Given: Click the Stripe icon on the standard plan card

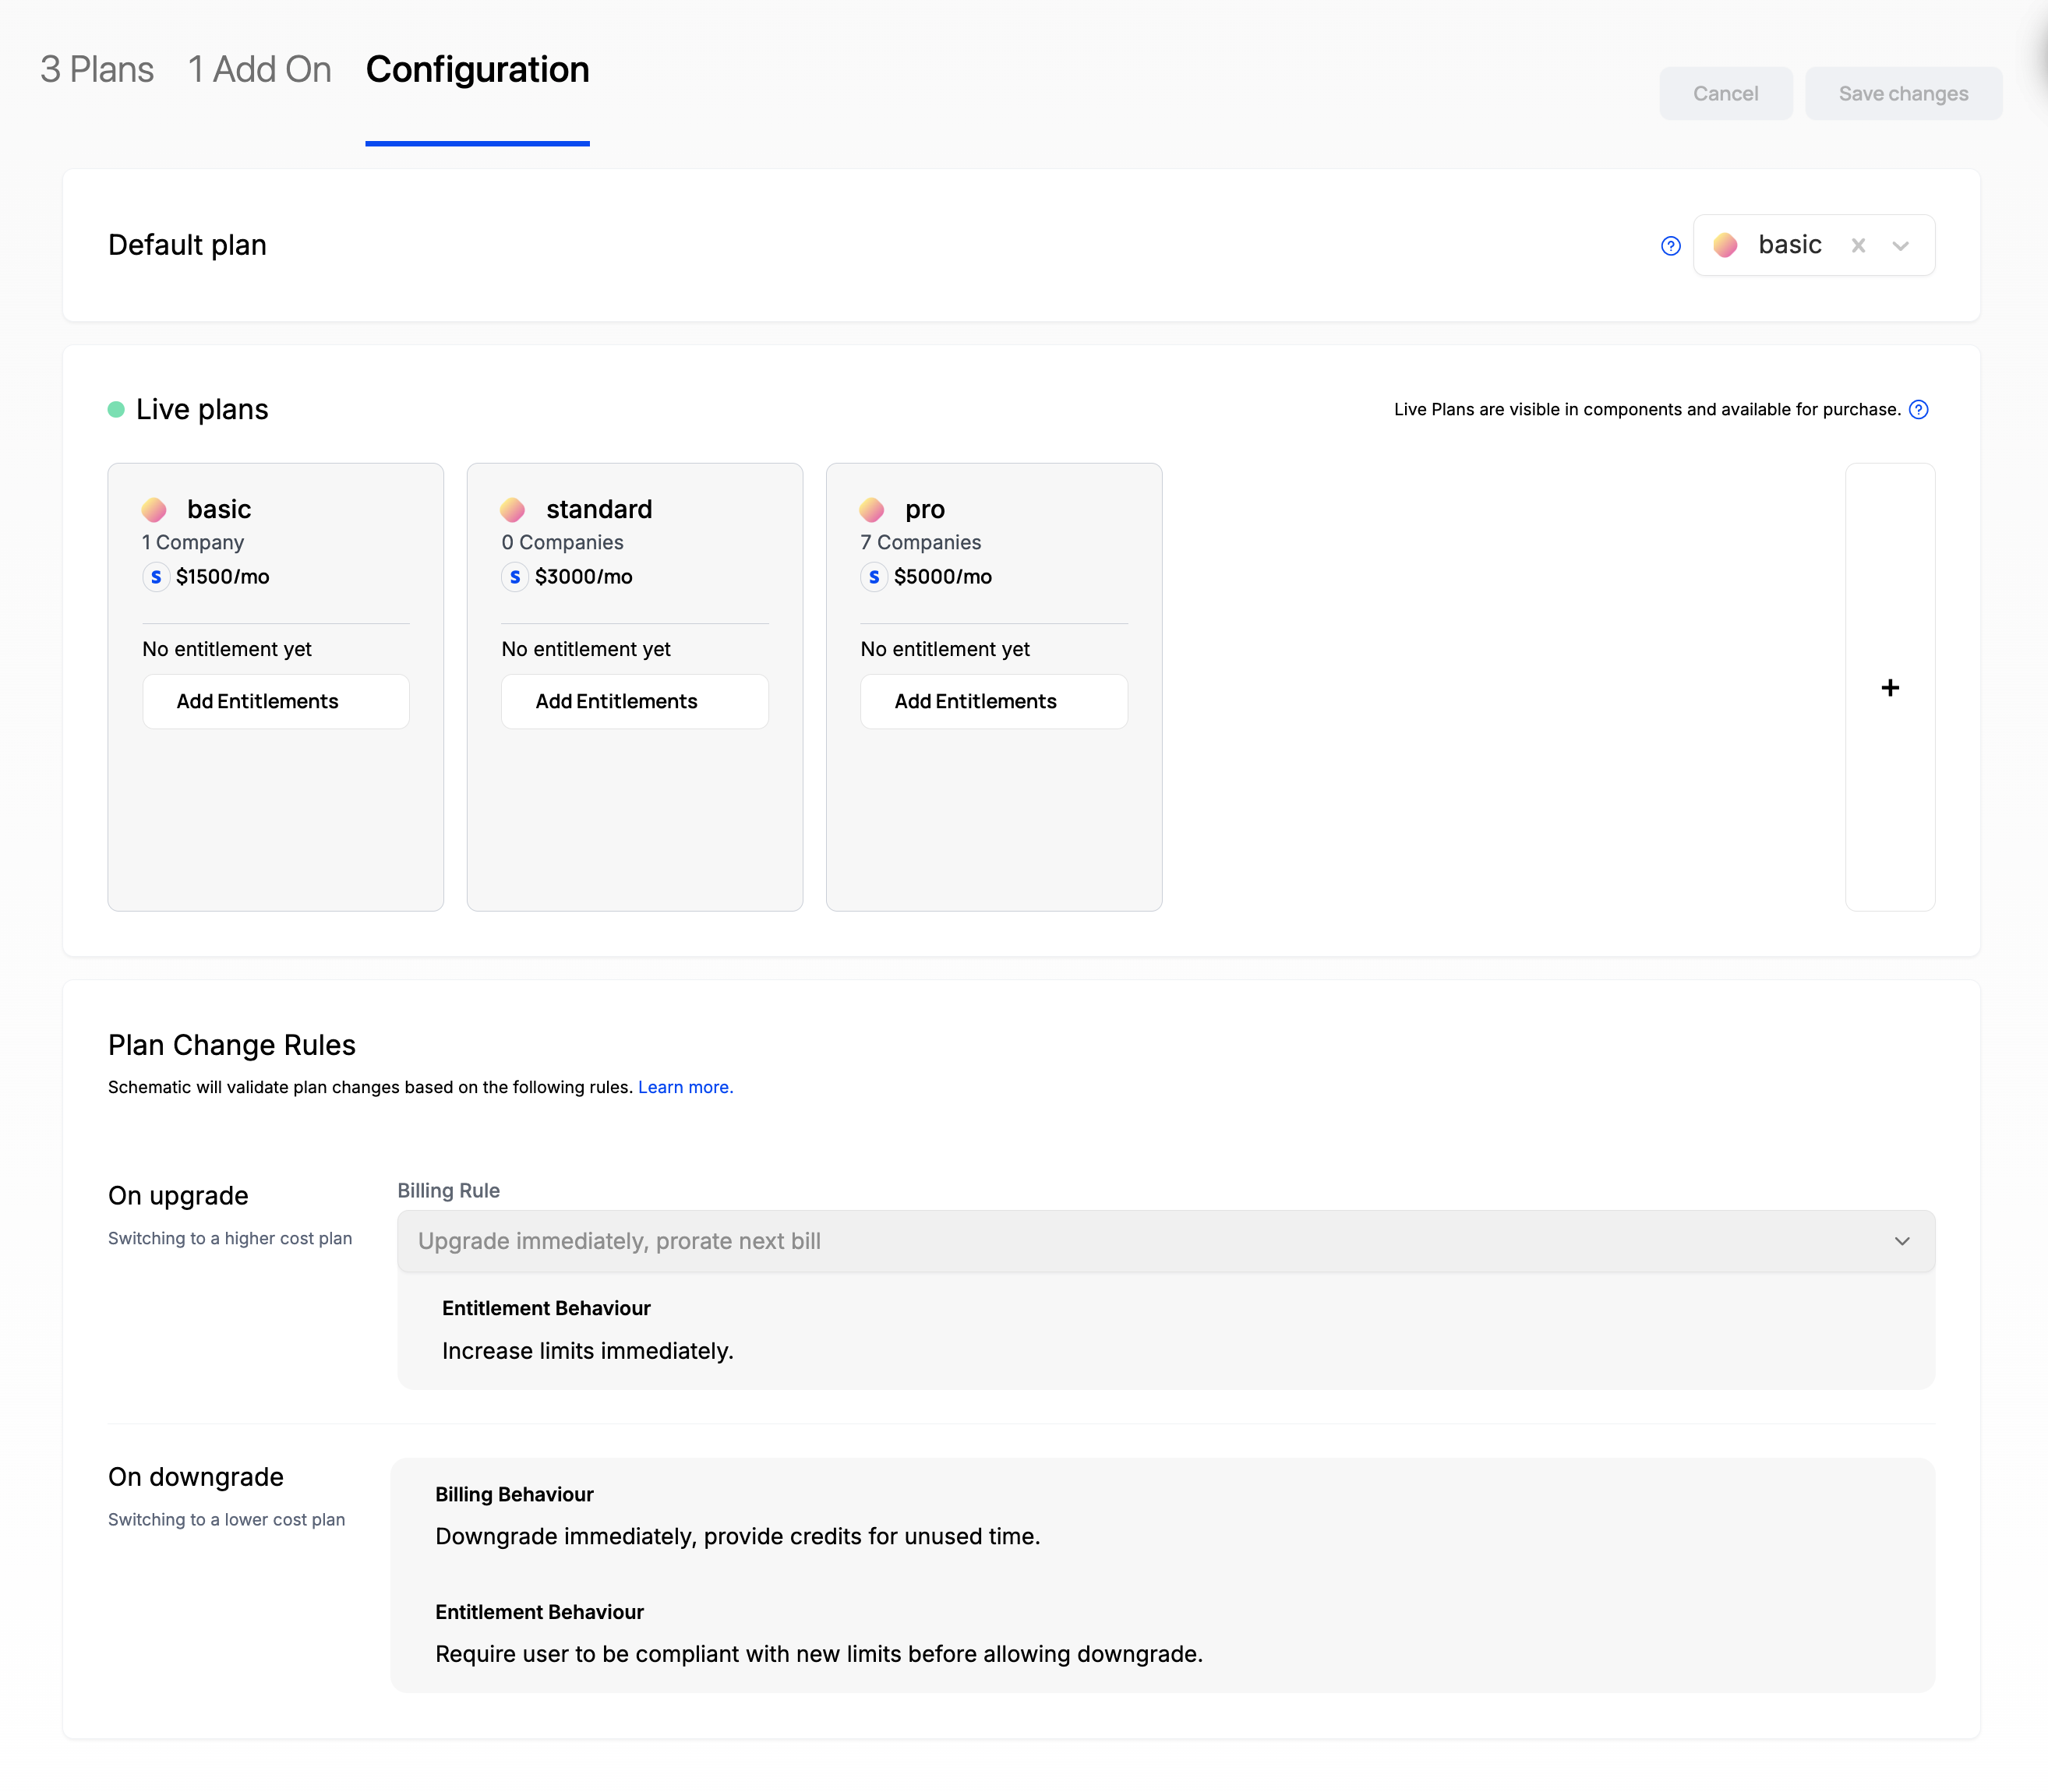Looking at the screenshot, I should (x=515, y=577).
